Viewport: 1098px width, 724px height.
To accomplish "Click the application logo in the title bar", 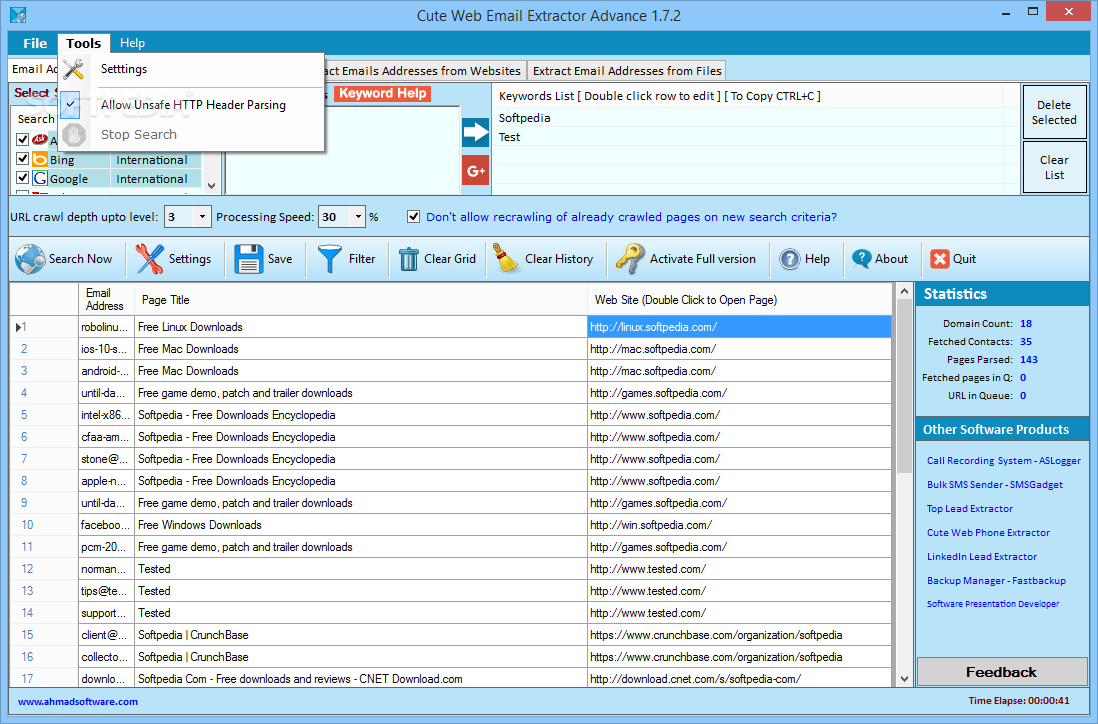I will (x=18, y=15).
